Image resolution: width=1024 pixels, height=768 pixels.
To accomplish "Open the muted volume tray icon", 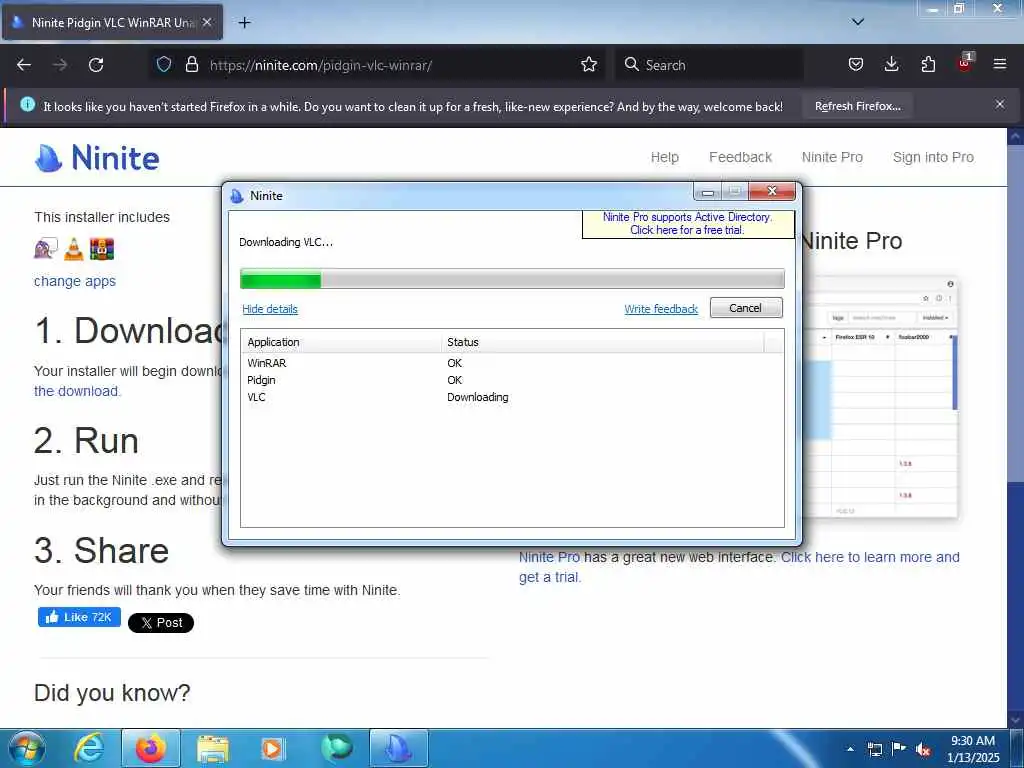I will tap(923, 750).
